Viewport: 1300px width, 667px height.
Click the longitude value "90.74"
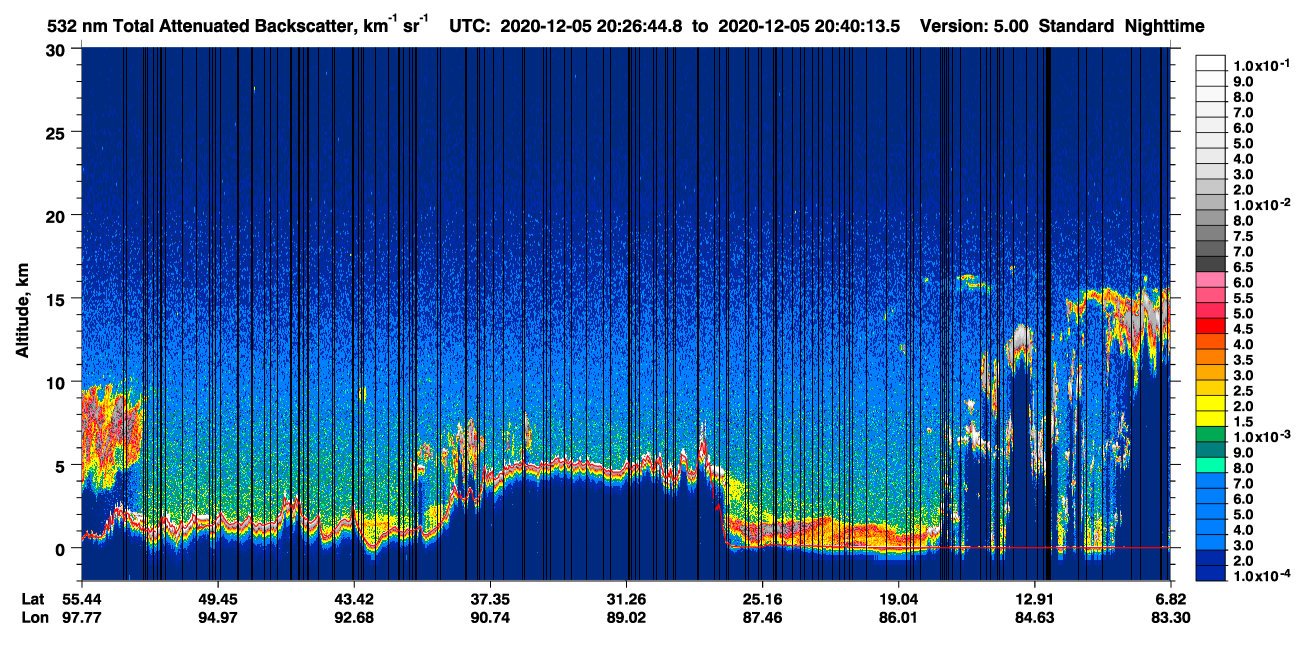click(490, 617)
